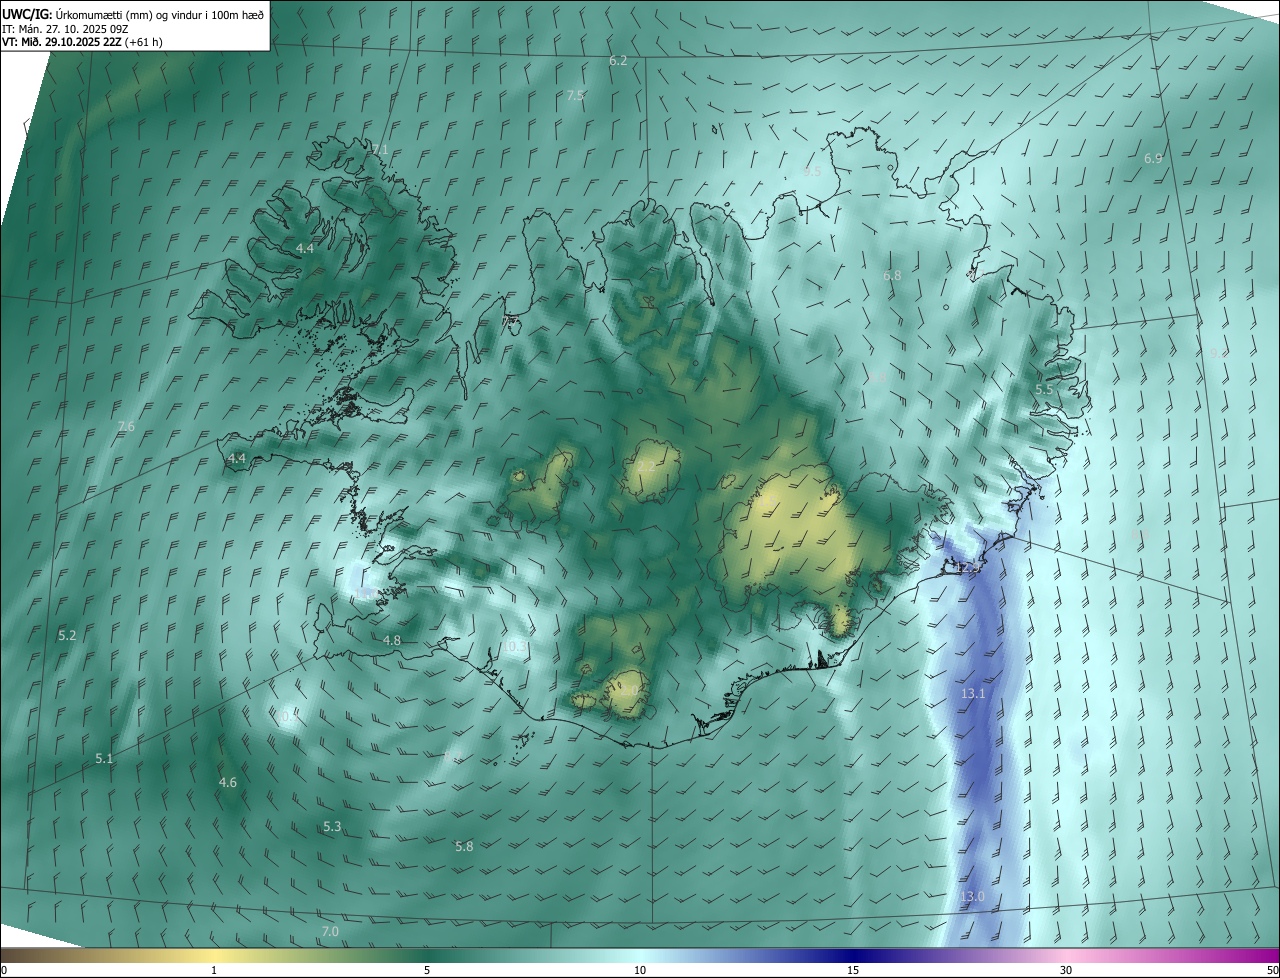Screen dimensions: 1280x978
Task: Click the '1' tick on the color scale
Action: pyautogui.click(x=214, y=971)
